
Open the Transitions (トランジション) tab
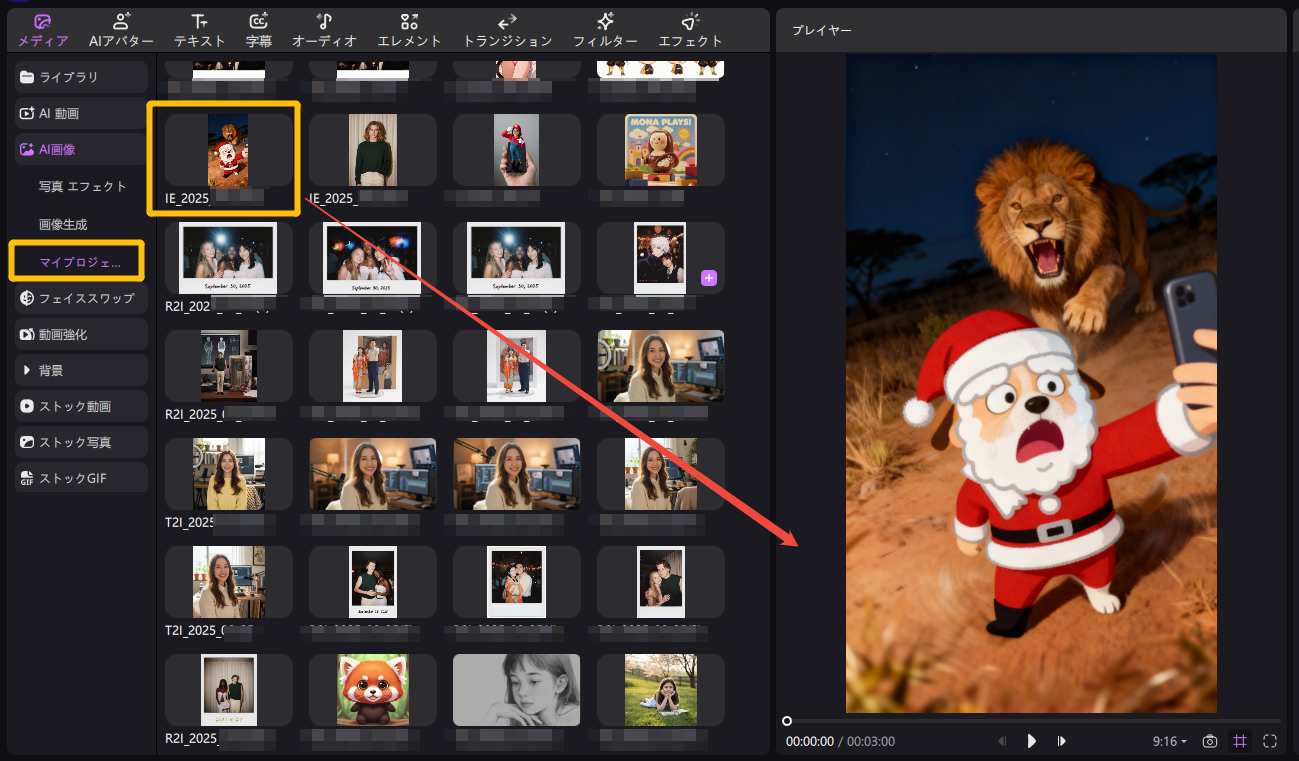pyautogui.click(x=507, y=30)
